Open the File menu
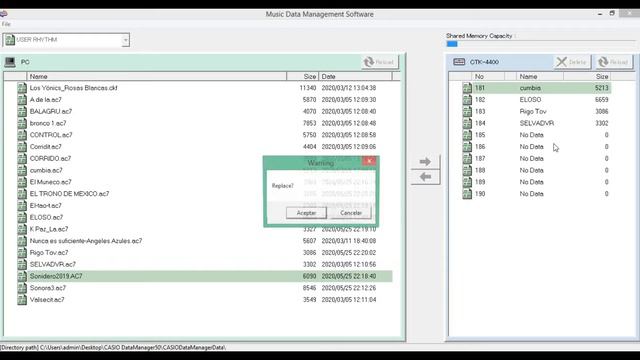Image resolution: width=640 pixels, height=360 pixels. coord(6,24)
